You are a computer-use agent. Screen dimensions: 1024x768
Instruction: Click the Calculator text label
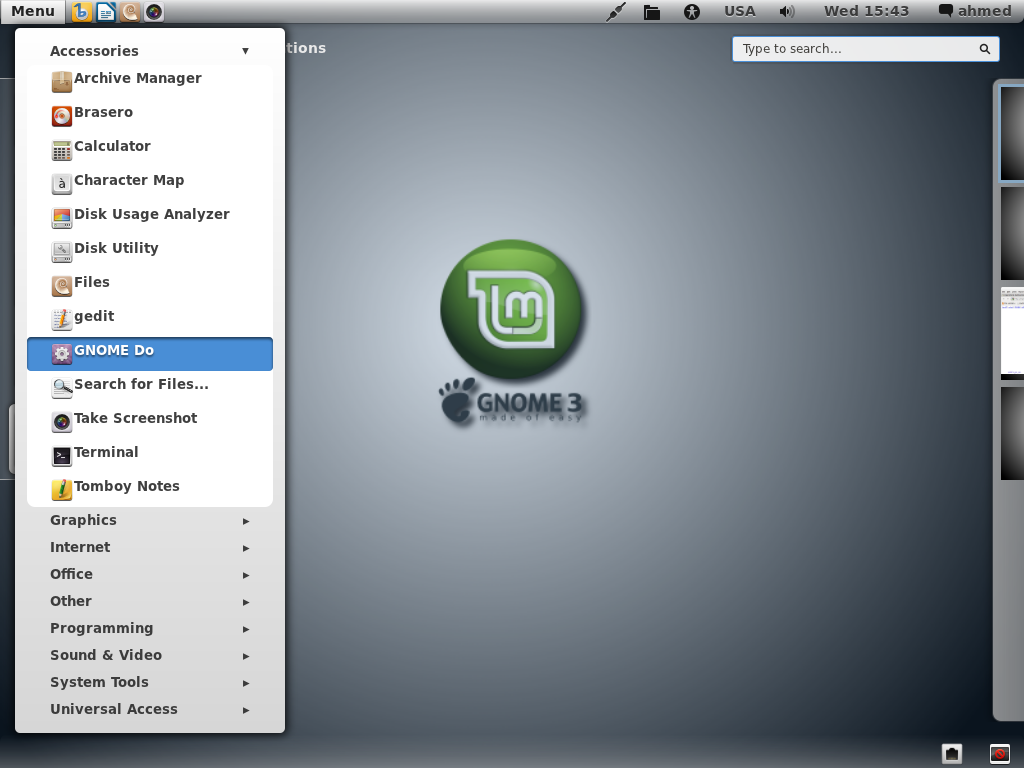coord(112,146)
